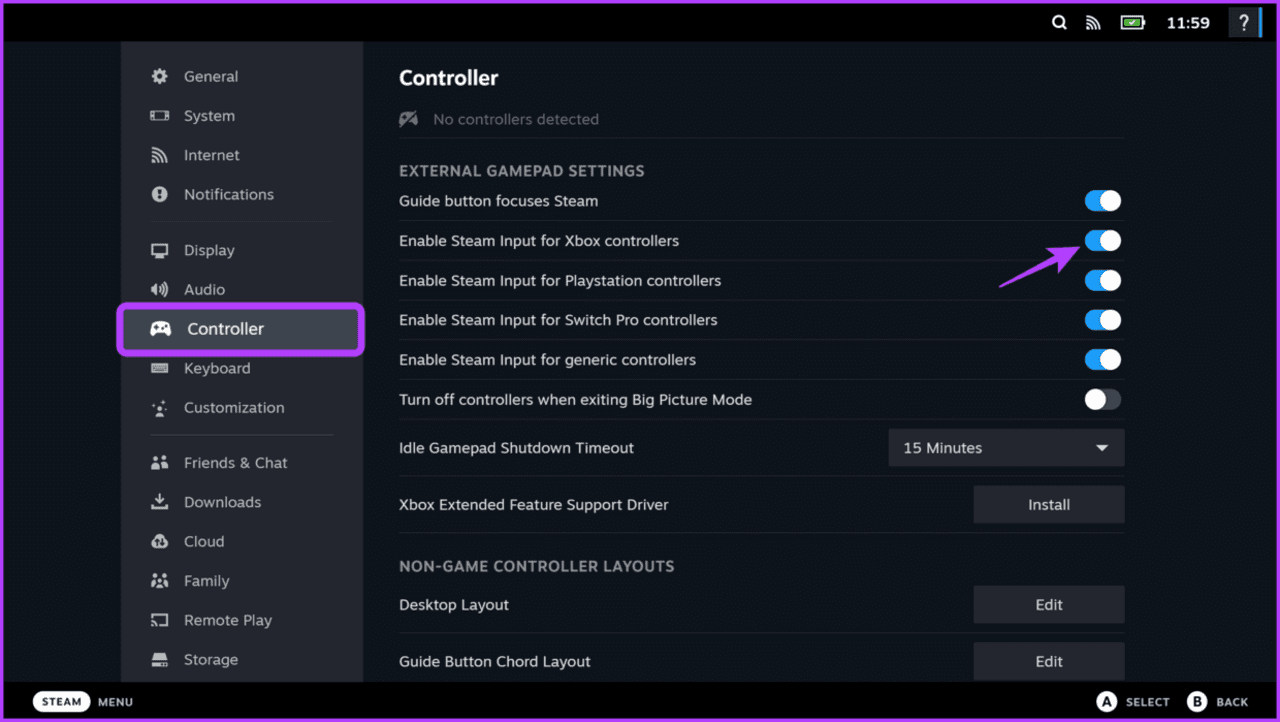Switch to Audio settings
Image resolution: width=1280 pixels, height=722 pixels.
241,289
